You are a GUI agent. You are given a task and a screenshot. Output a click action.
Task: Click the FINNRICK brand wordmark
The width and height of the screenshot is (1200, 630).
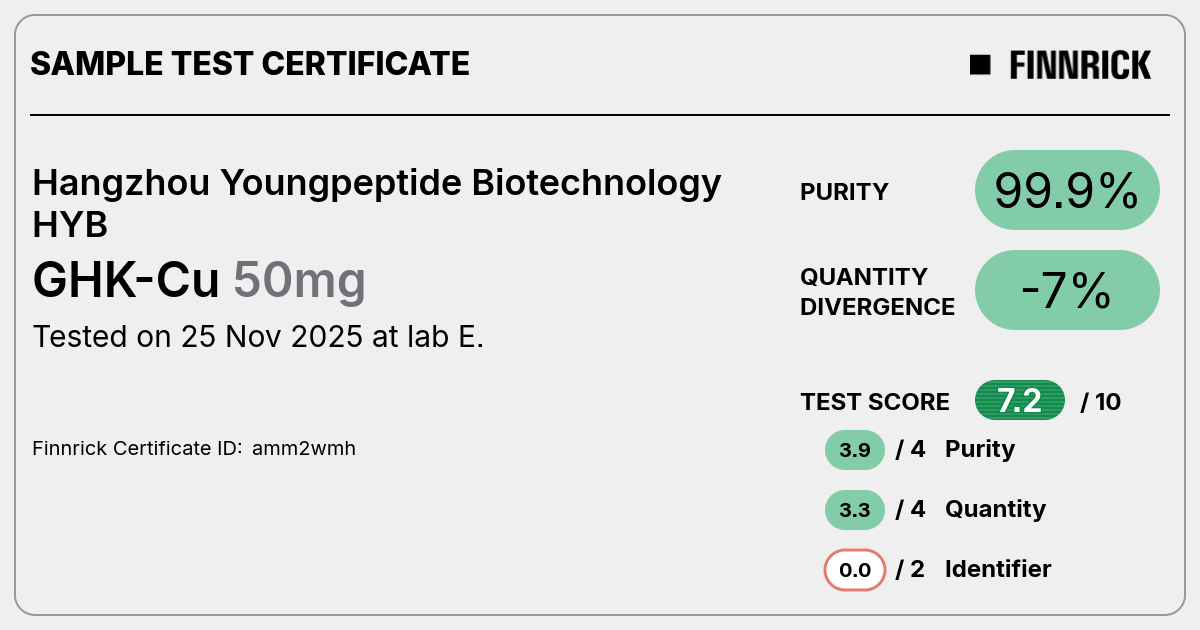click(1080, 65)
